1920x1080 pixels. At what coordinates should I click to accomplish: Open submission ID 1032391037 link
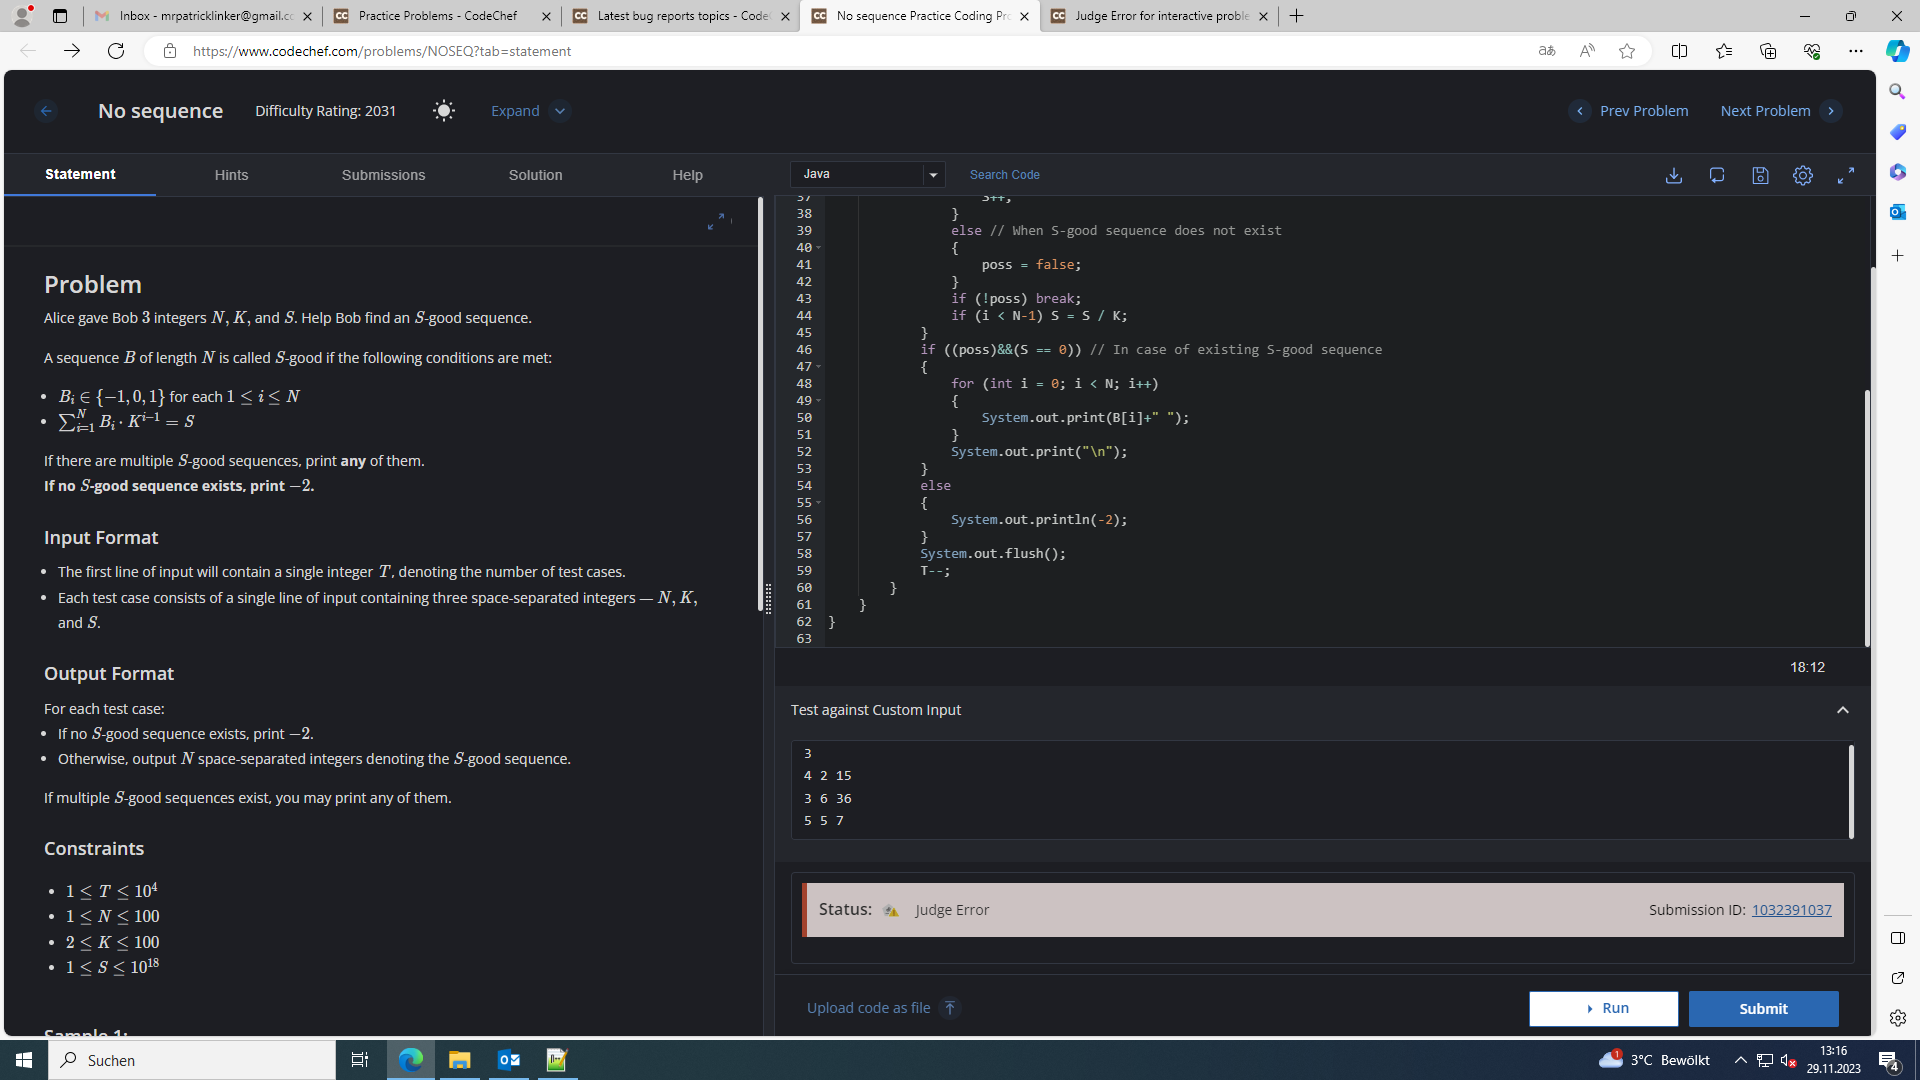point(1791,910)
